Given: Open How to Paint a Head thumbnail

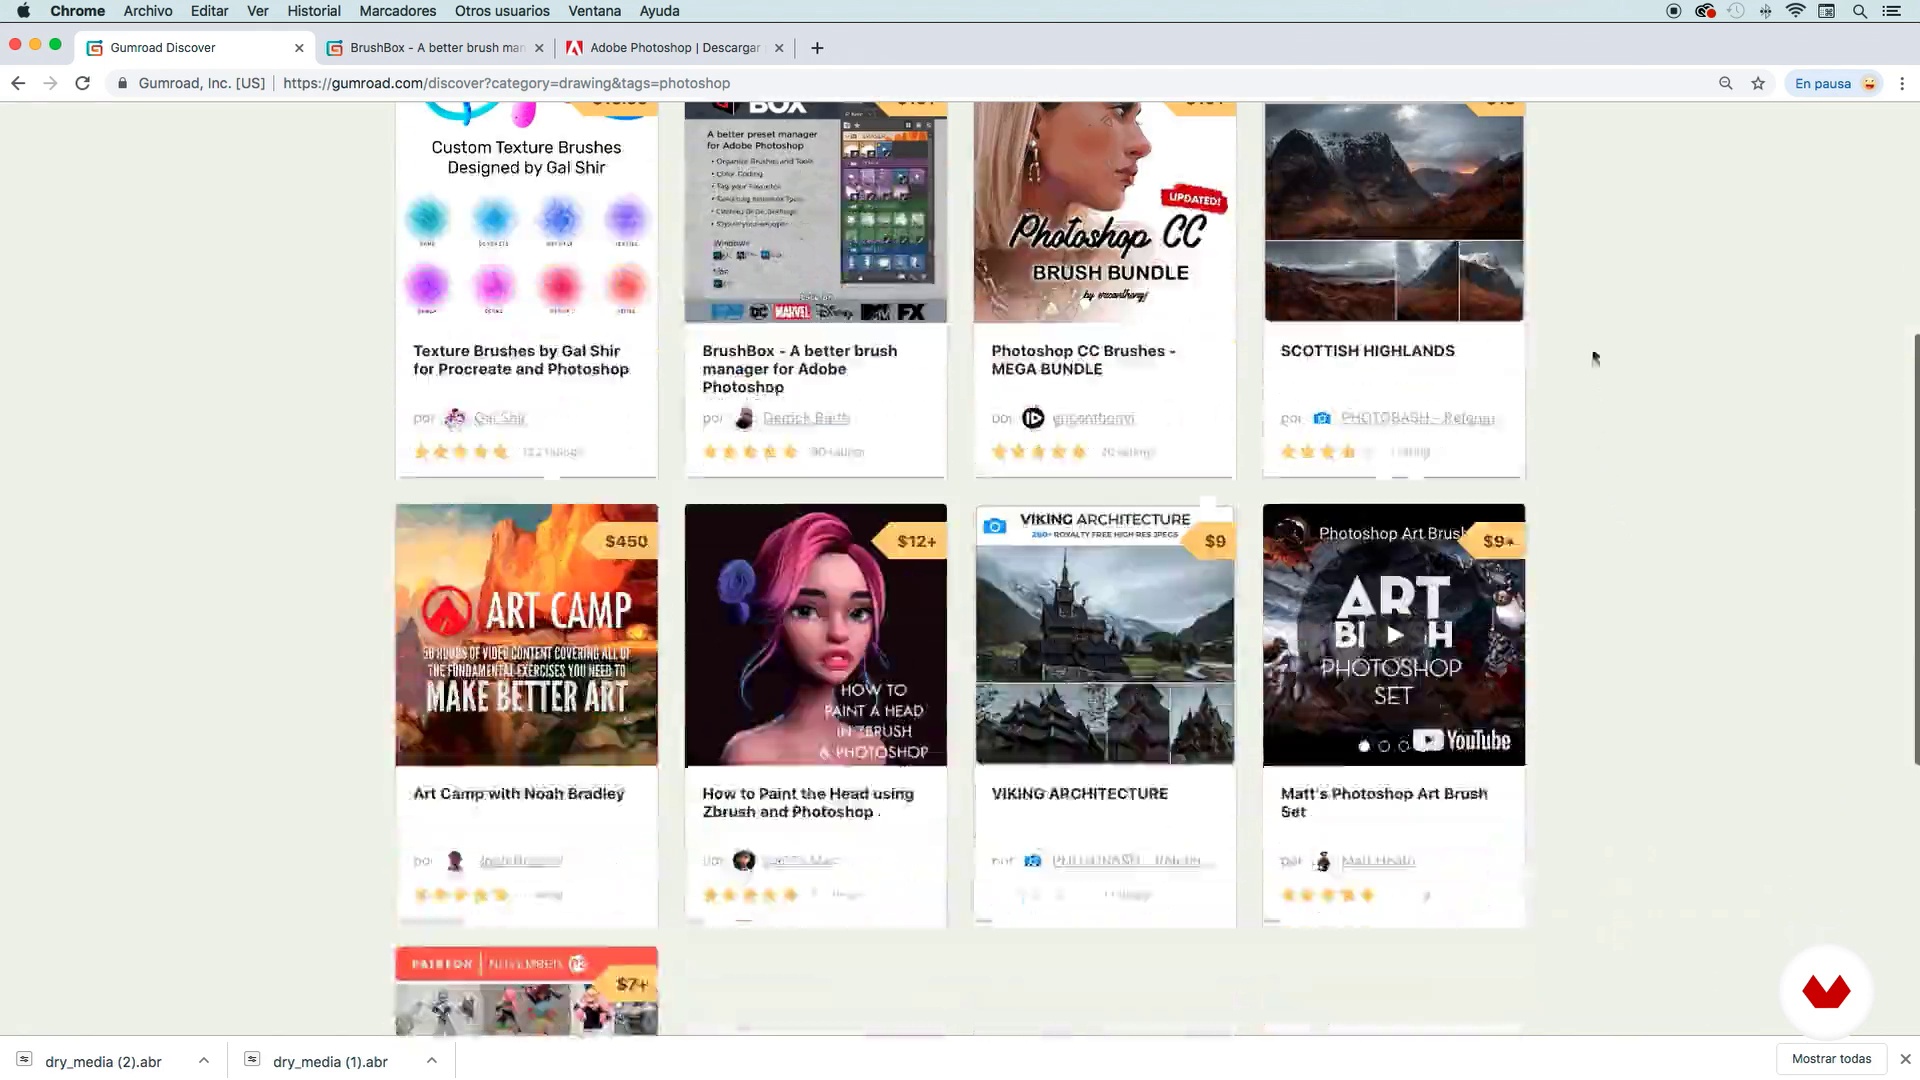Looking at the screenshot, I should pos(815,635).
